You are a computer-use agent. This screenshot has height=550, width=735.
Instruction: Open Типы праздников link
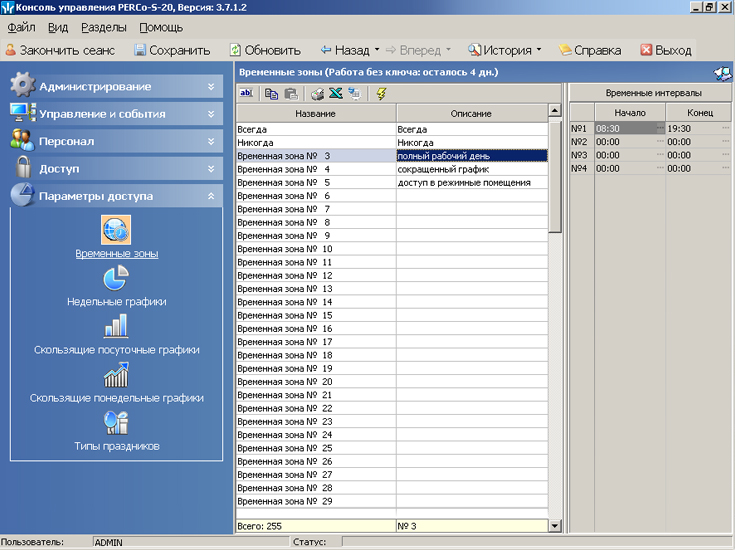click(117, 446)
